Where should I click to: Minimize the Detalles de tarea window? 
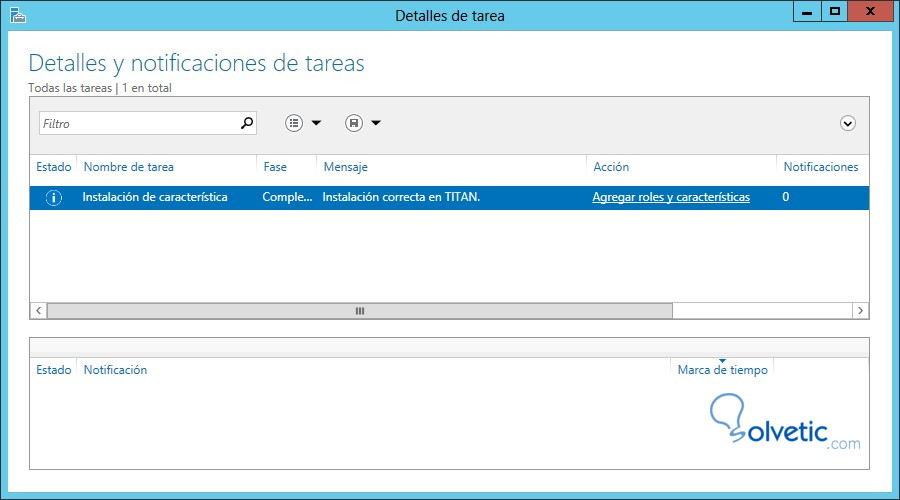coord(806,11)
